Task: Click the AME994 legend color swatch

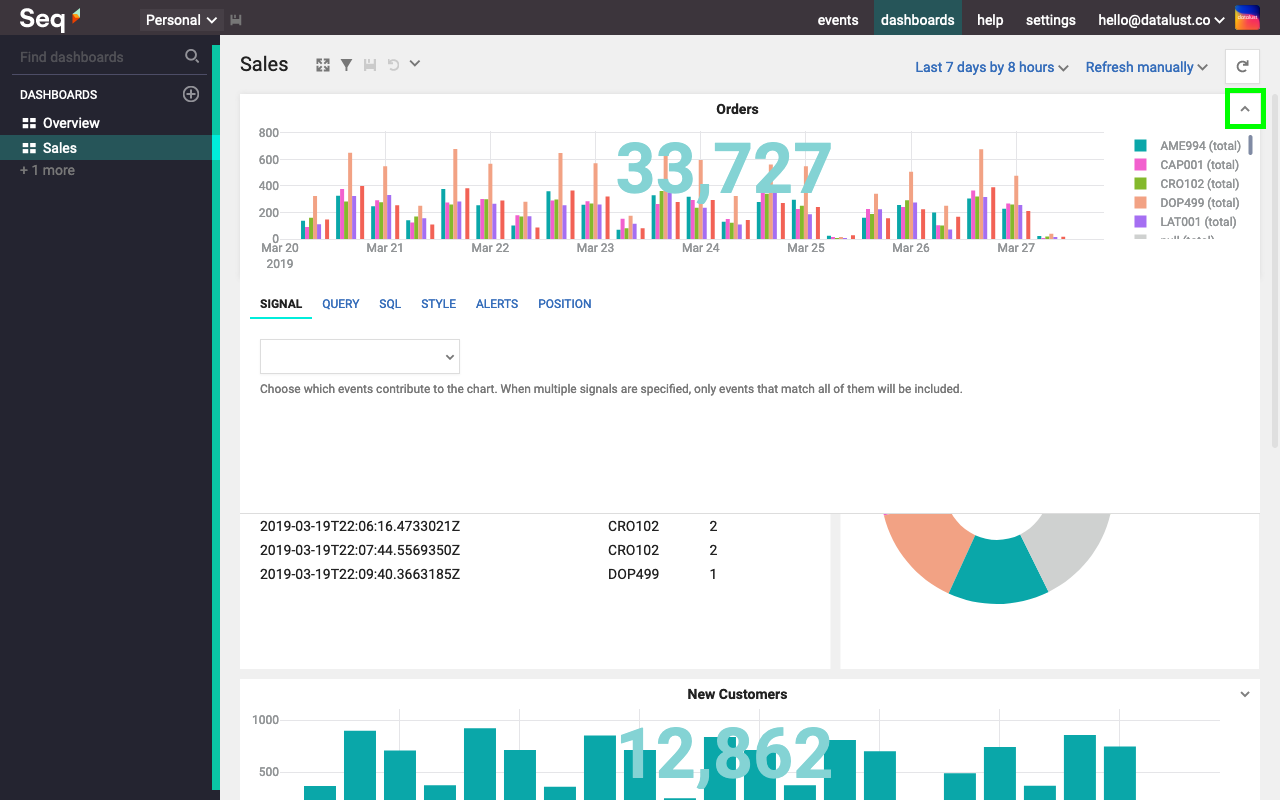Action: coord(1140,146)
